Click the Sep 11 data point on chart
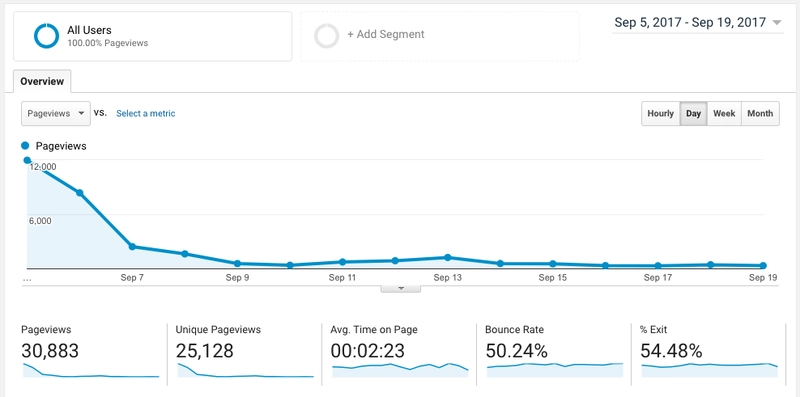The width and height of the screenshot is (800, 397). point(342,262)
